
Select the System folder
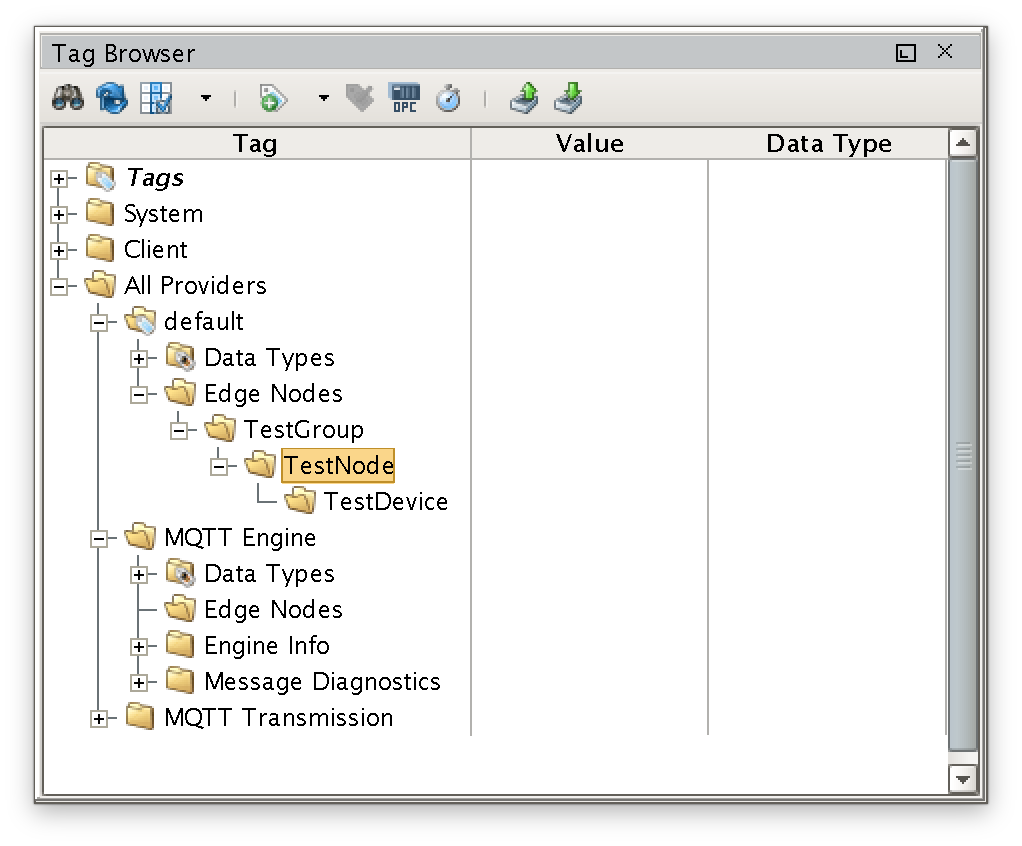[x=163, y=214]
